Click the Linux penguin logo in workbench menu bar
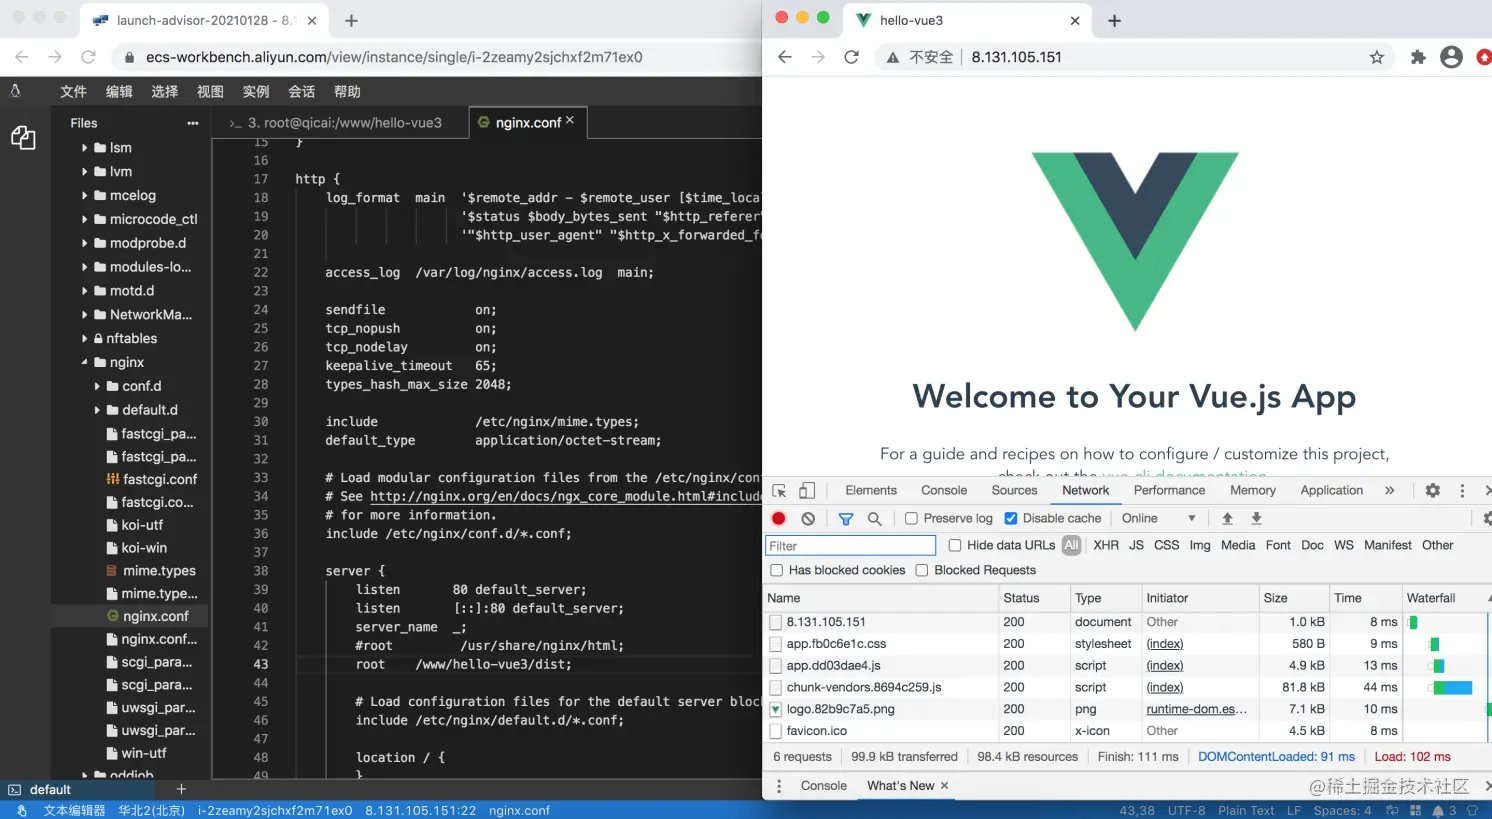This screenshot has width=1492, height=819. (15, 91)
